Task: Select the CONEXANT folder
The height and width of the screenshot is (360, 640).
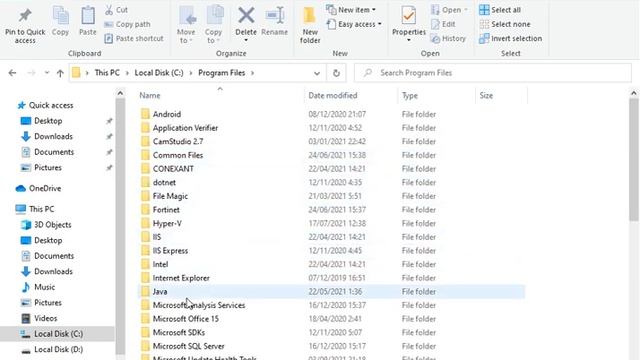Action: pos(167,169)
